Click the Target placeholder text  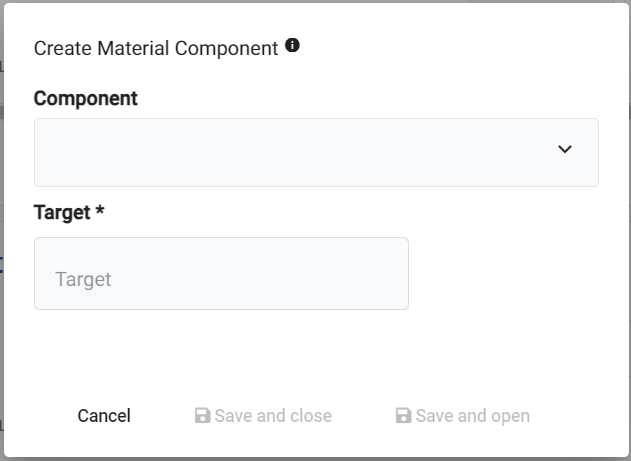[83, 280]
